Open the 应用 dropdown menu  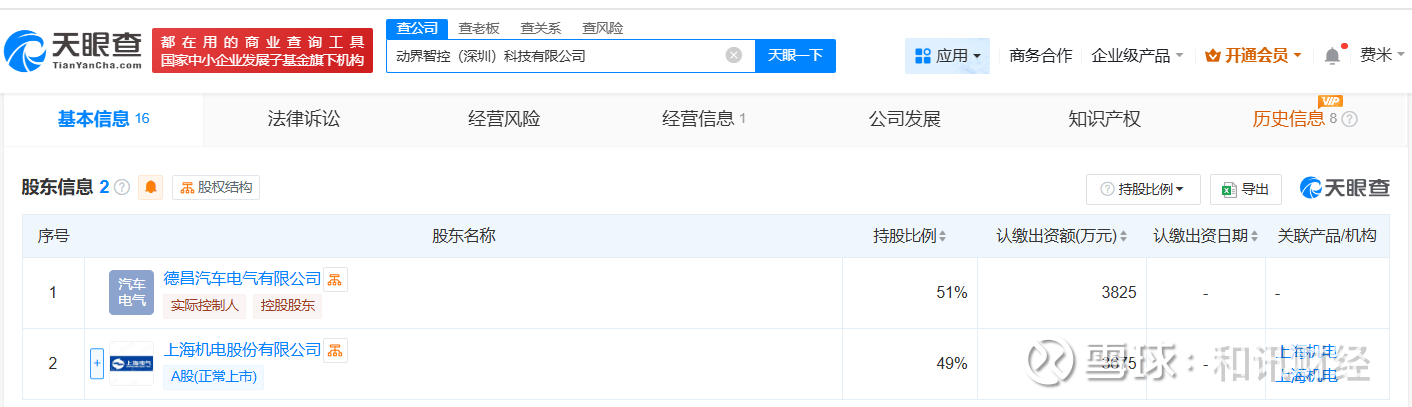[947, 56]
